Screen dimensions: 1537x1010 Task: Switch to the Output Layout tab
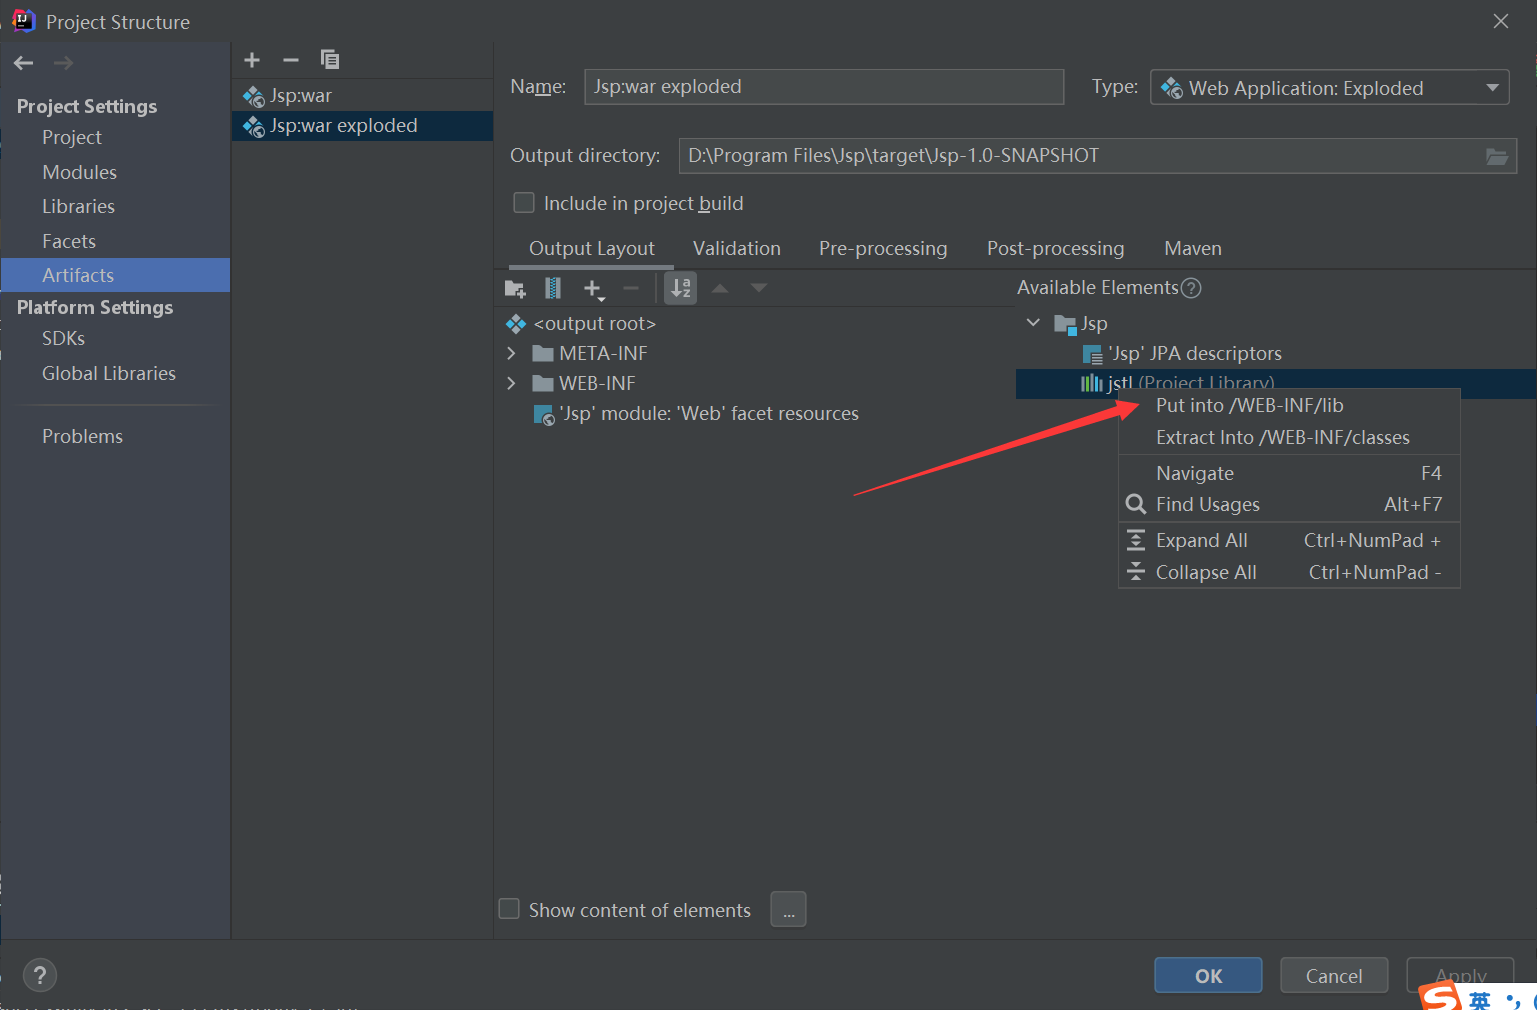tap(592, 249)
